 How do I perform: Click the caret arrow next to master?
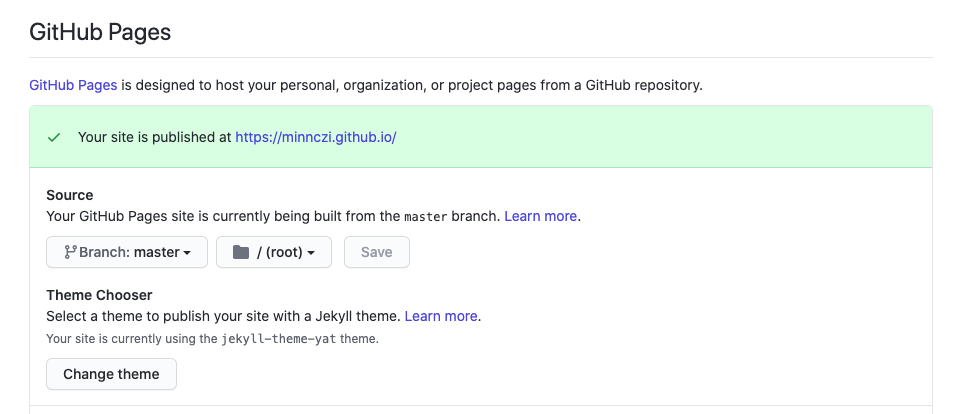point(187,254)
